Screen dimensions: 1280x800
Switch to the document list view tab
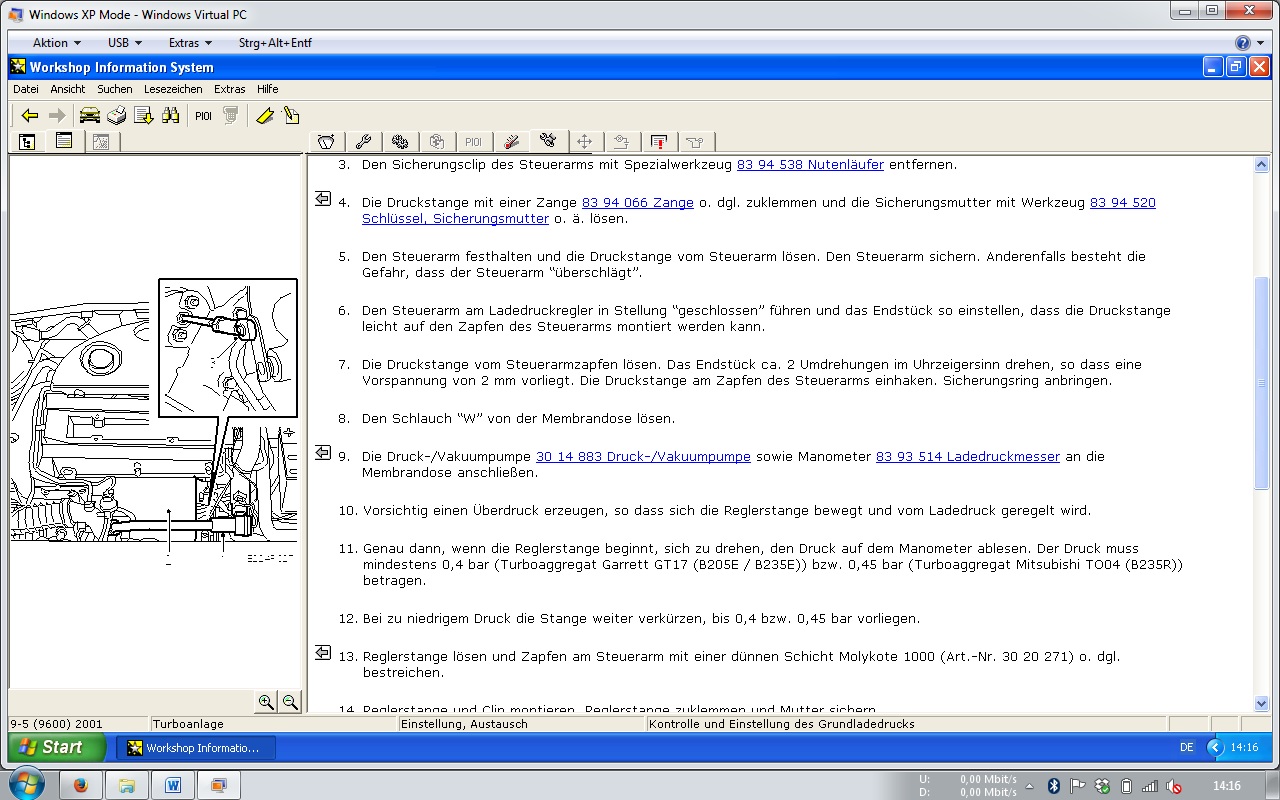(x=64, y=141)
